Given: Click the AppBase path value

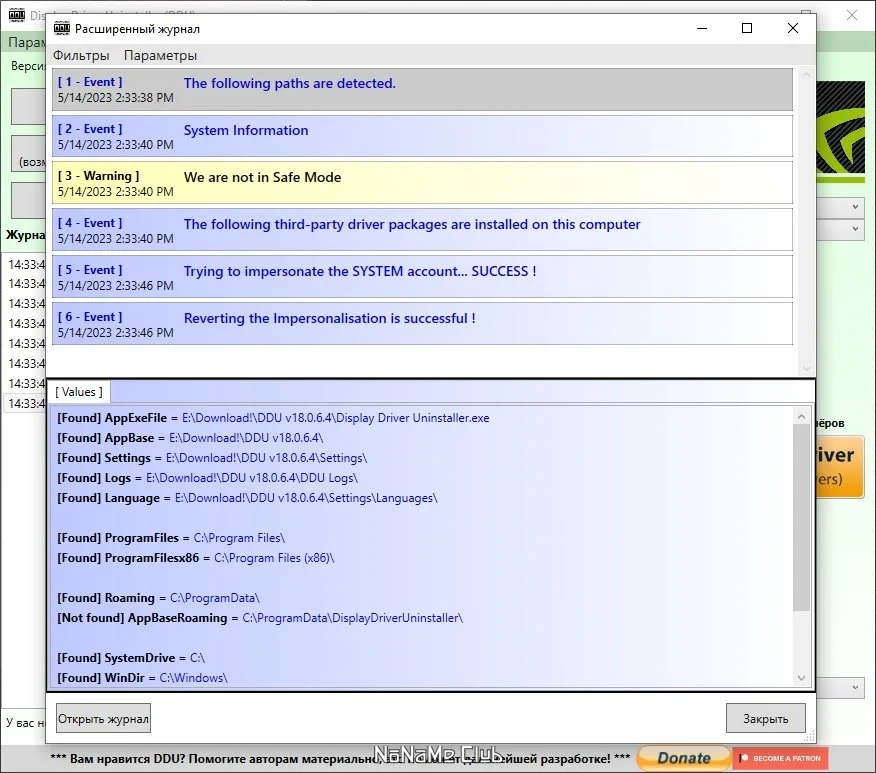Looking at the screenshot, I should (x=246, y=438).
